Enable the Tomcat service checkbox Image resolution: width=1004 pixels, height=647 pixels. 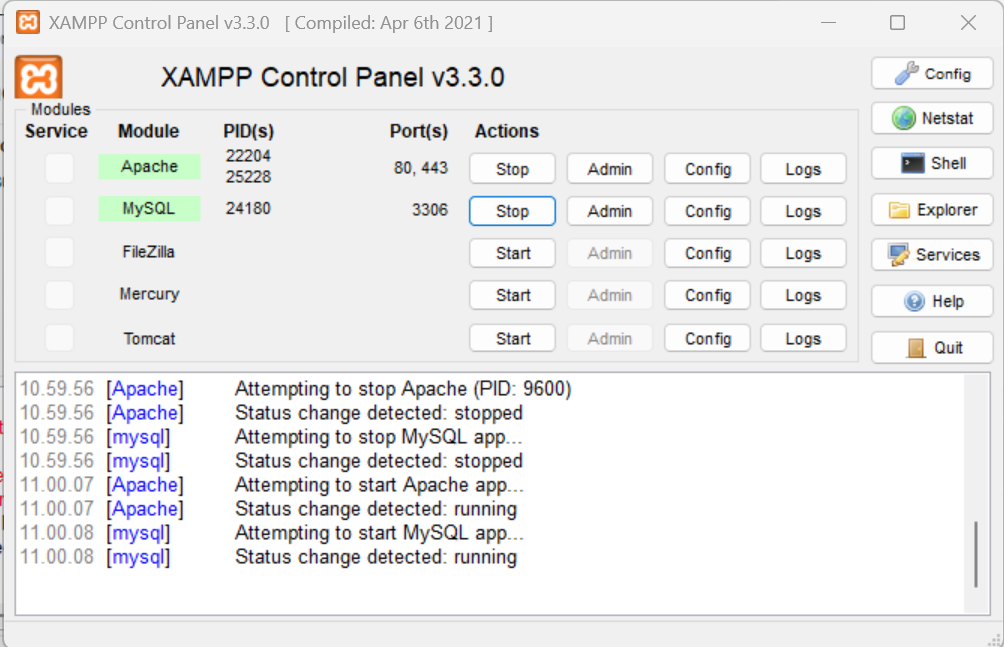tap(58, 338)
